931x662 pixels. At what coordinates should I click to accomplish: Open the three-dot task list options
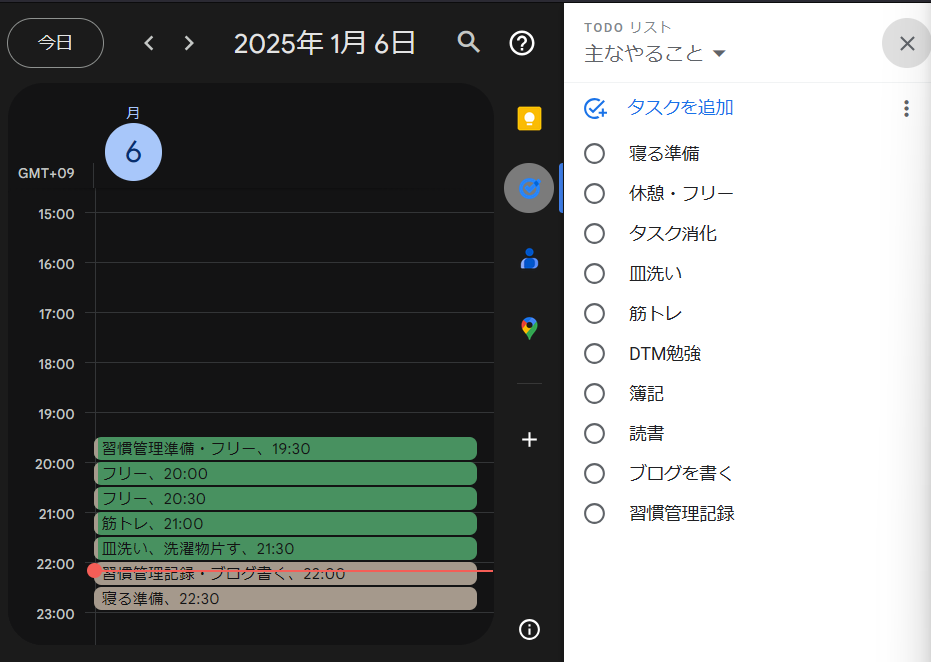tap(906, 109)
